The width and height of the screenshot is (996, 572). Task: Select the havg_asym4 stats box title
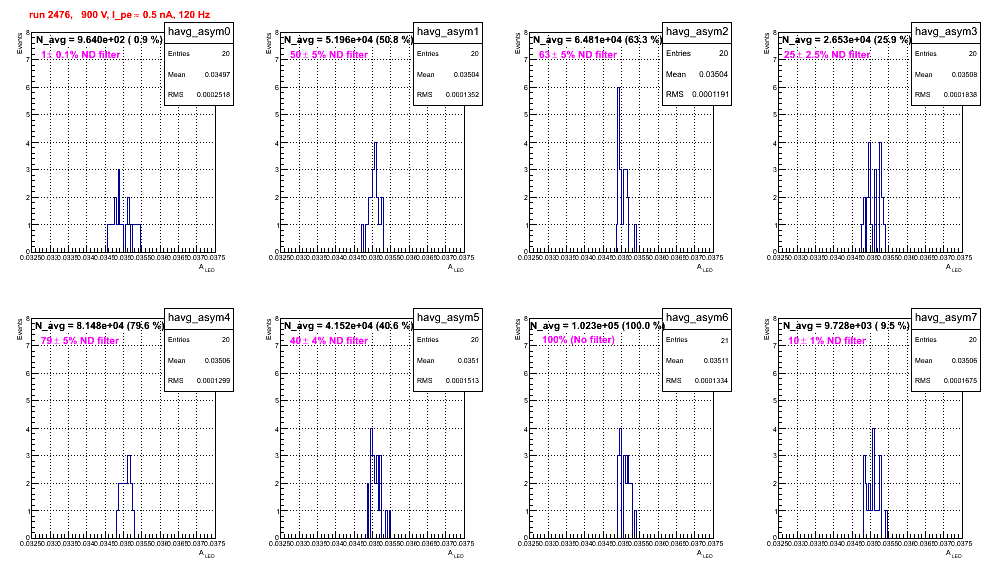[199, 318]
